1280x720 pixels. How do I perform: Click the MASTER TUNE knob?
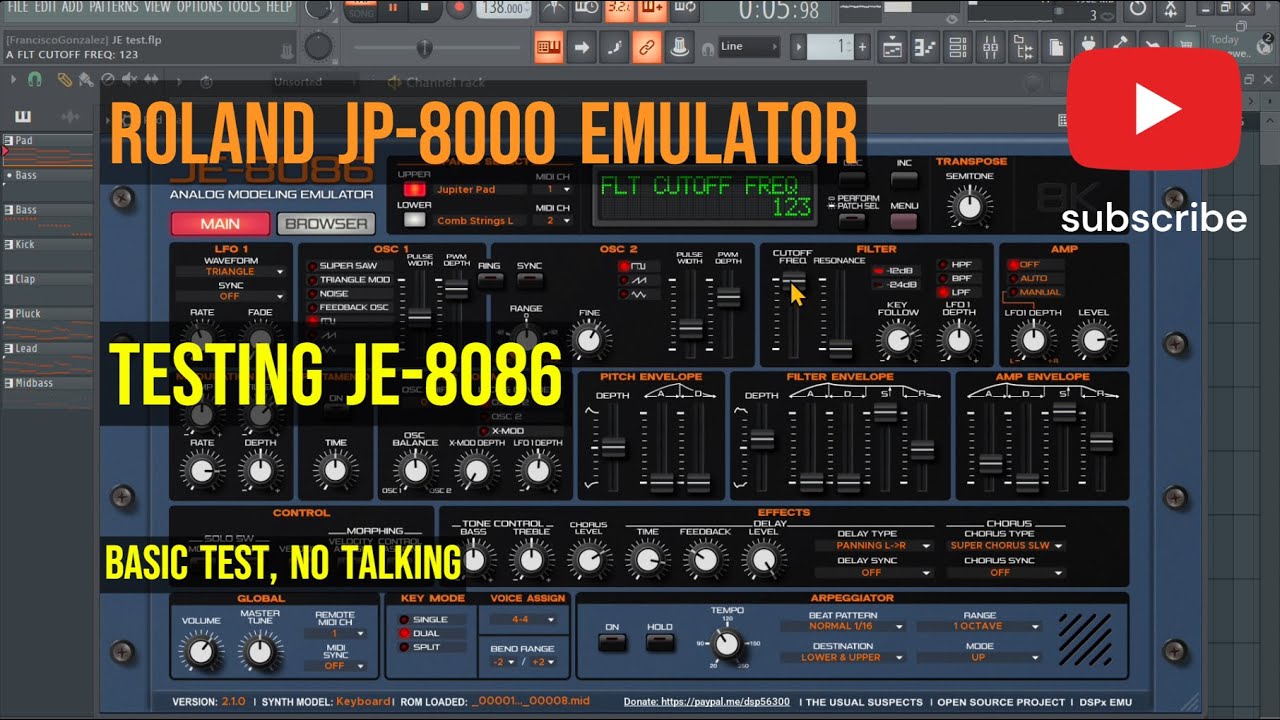click(259, 652)
